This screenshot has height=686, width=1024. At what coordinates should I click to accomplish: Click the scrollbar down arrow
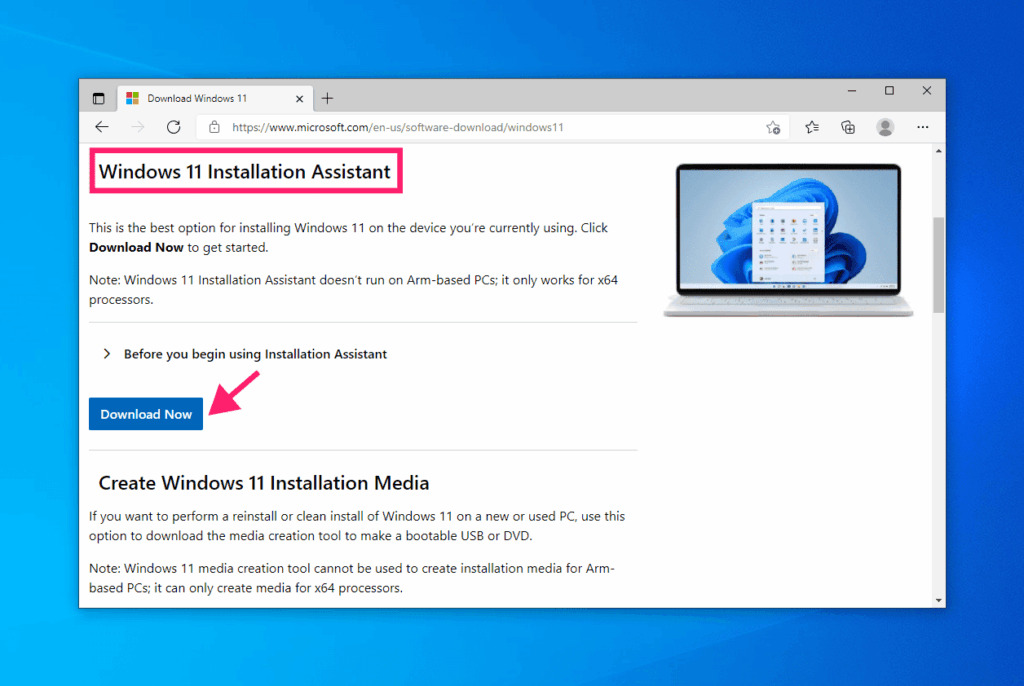[938, 600]
